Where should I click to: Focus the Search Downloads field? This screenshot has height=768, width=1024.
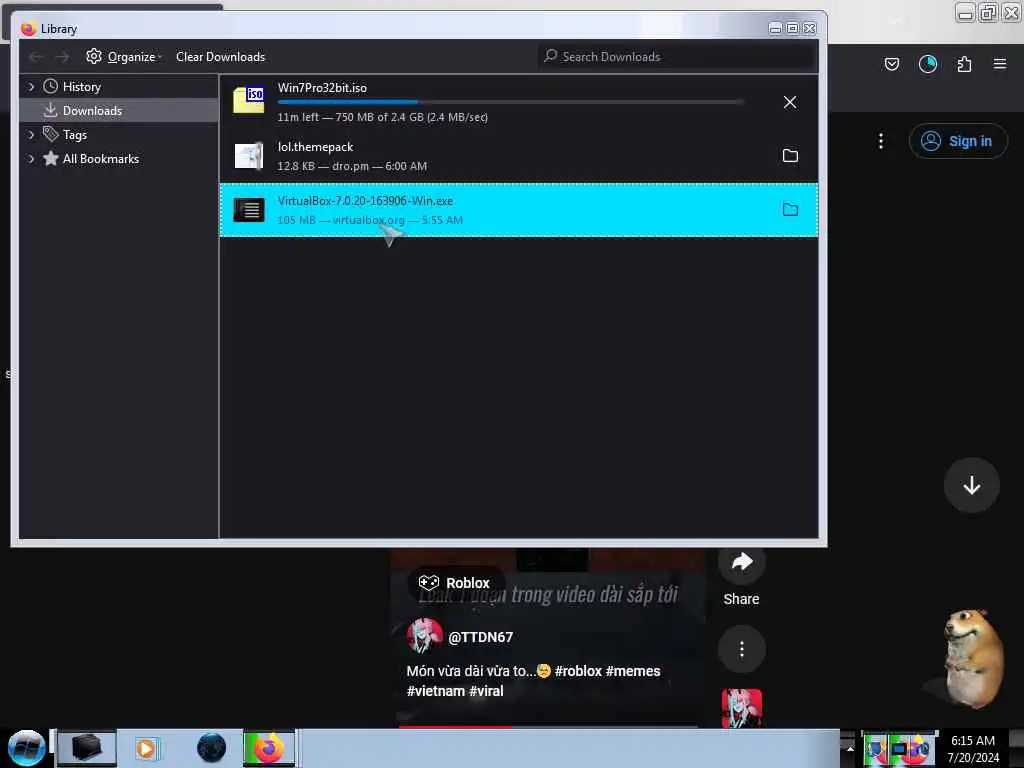[x=676, y=57]
